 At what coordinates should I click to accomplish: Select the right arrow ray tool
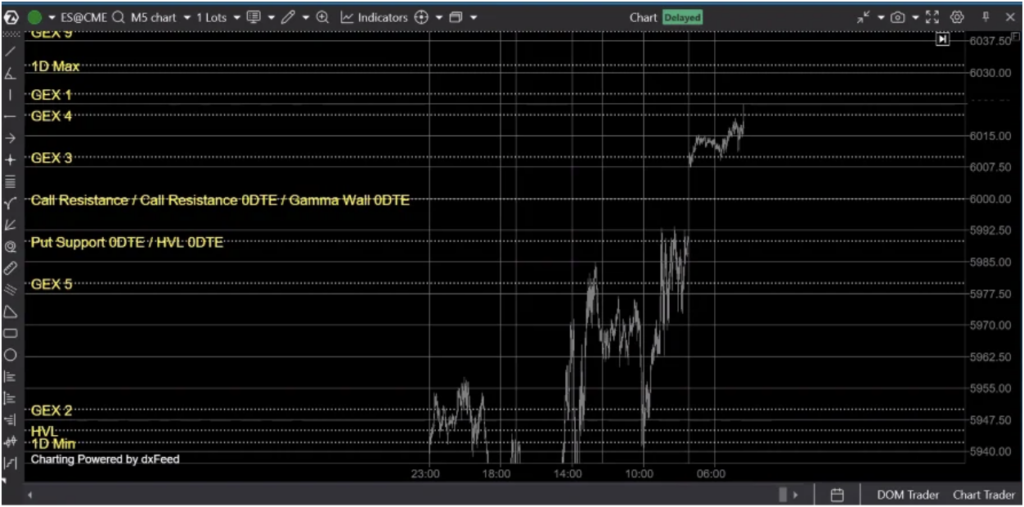point(10,138)
